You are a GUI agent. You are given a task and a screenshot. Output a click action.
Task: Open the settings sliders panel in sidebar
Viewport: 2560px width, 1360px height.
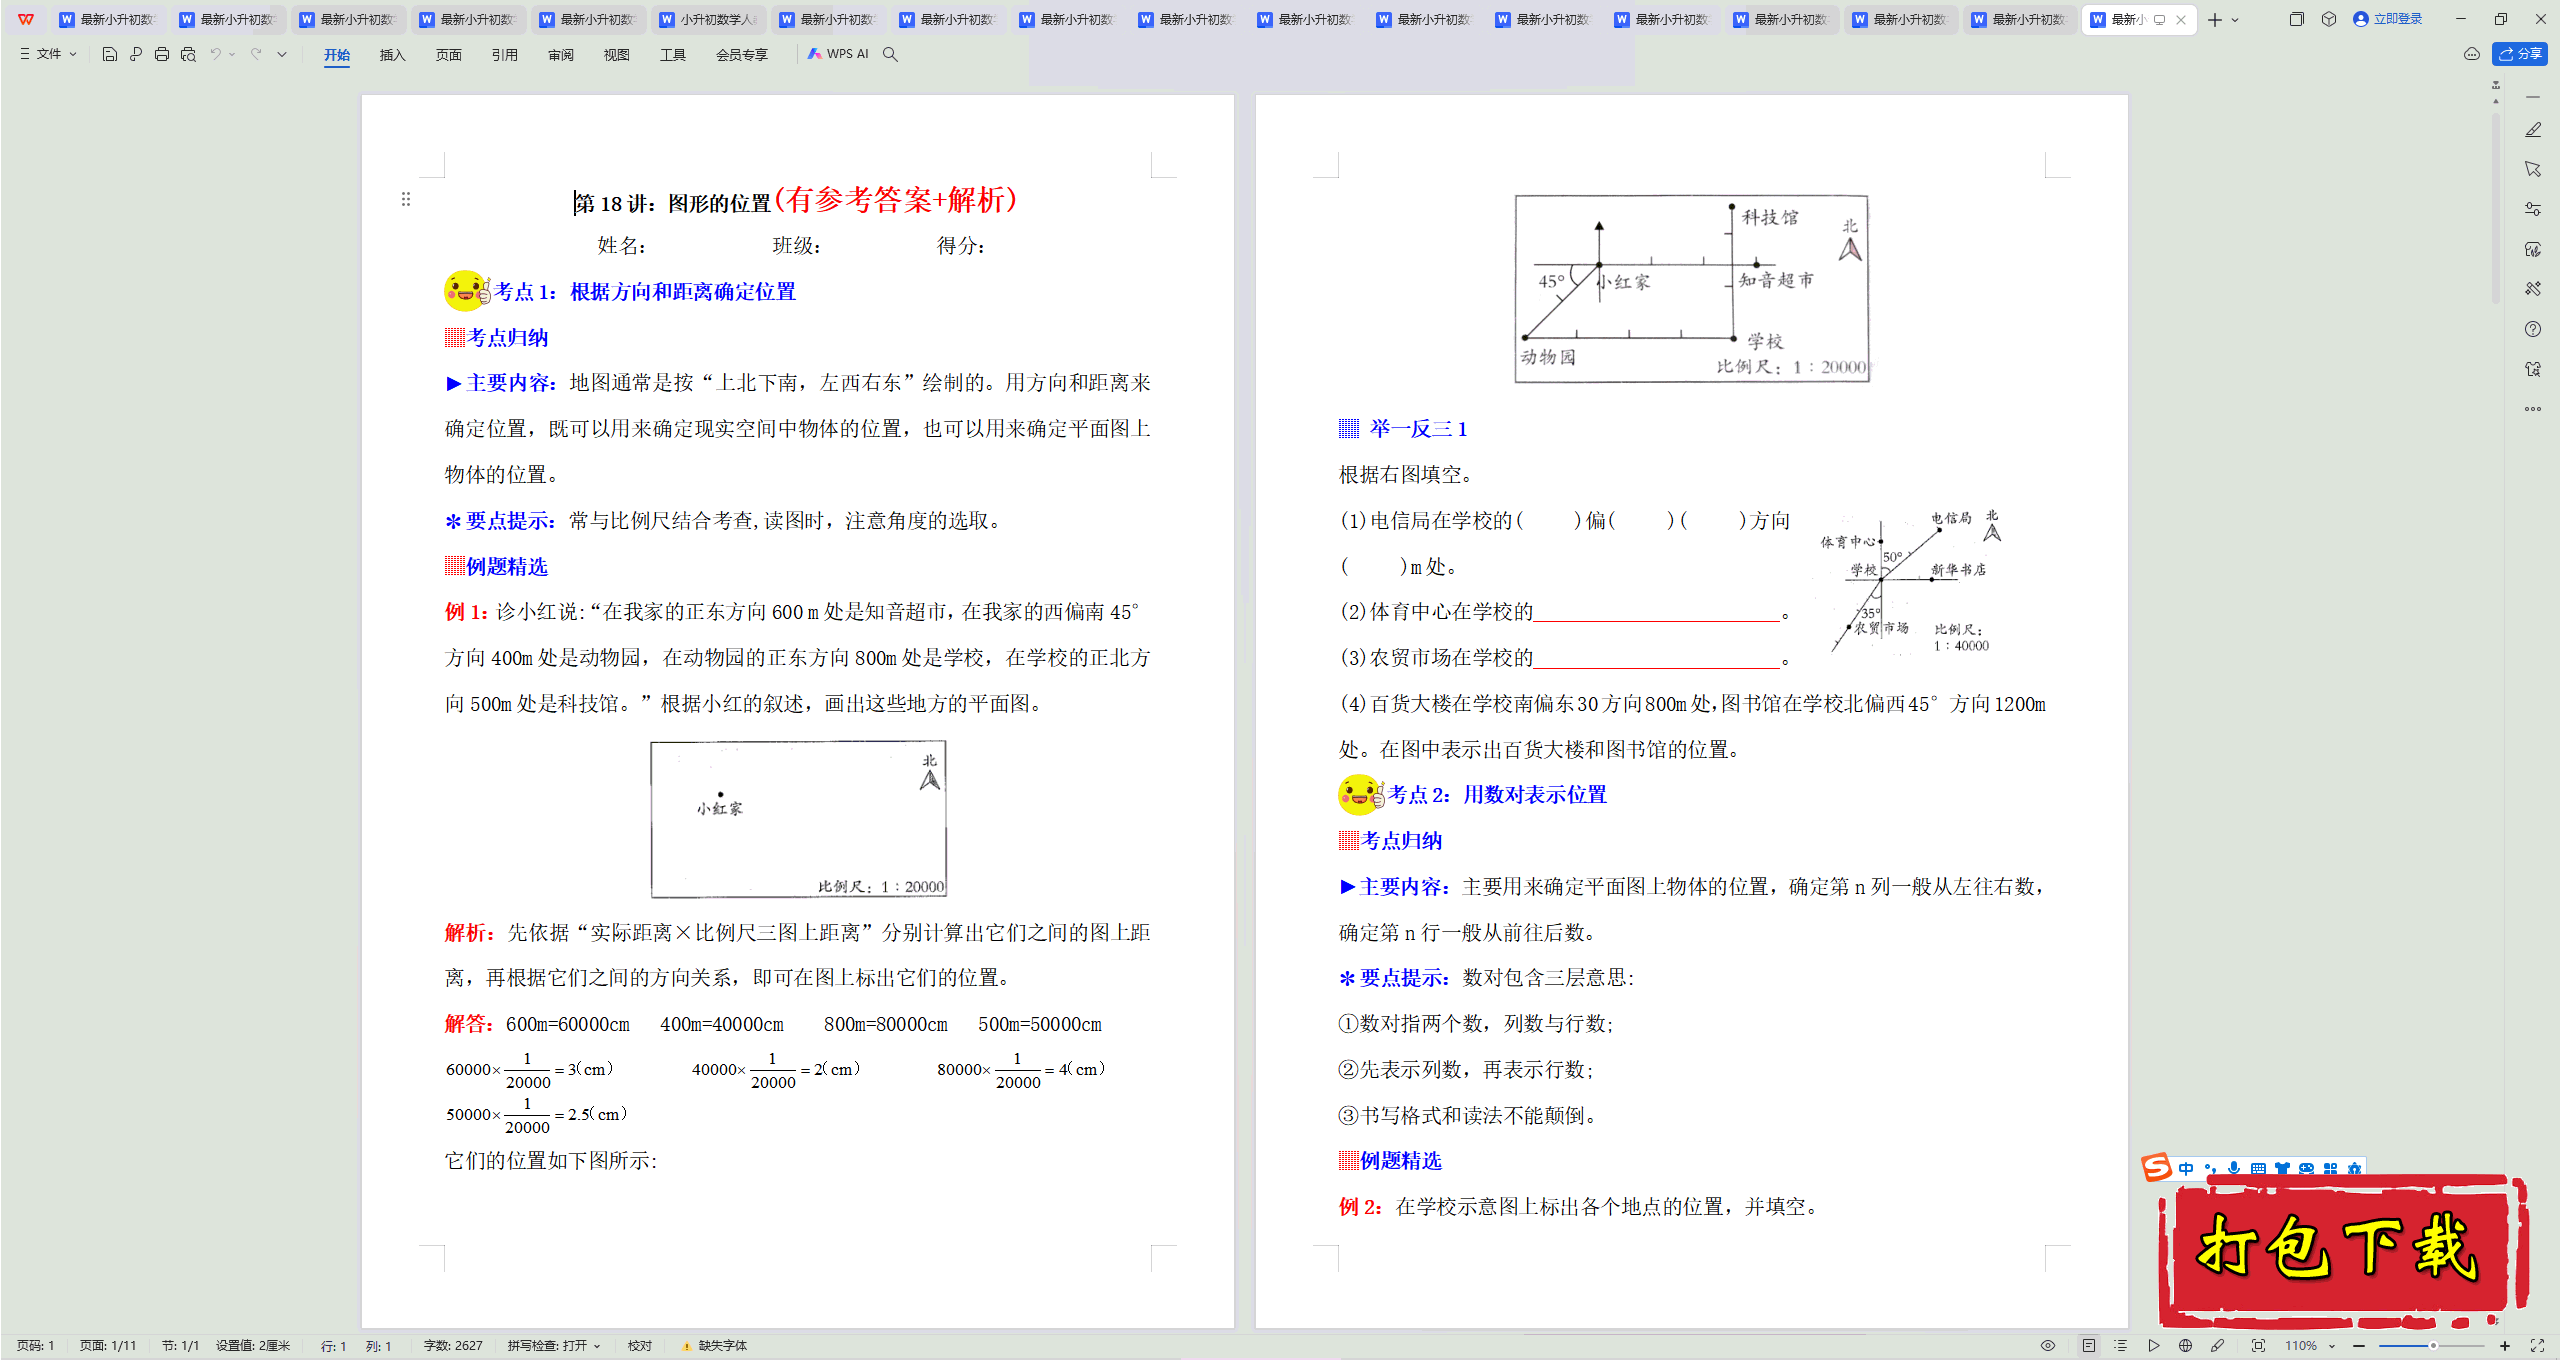pos(2533,209)
